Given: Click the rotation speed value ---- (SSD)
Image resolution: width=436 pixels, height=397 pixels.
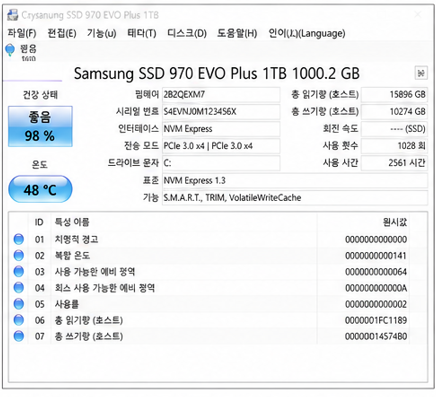Looking at the screenshot, I should tap(394, 129).
